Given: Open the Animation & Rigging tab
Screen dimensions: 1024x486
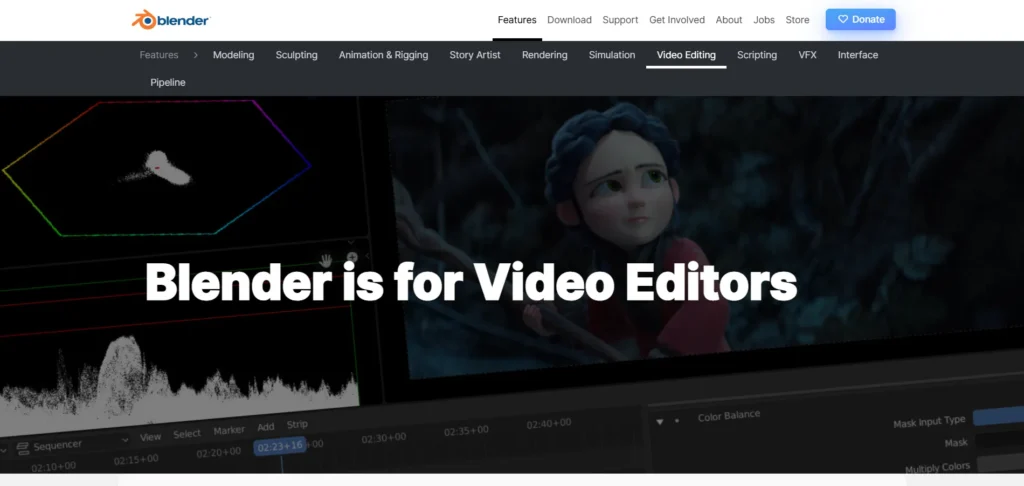Looking at the screenshot, I should [x=383, y=55].
